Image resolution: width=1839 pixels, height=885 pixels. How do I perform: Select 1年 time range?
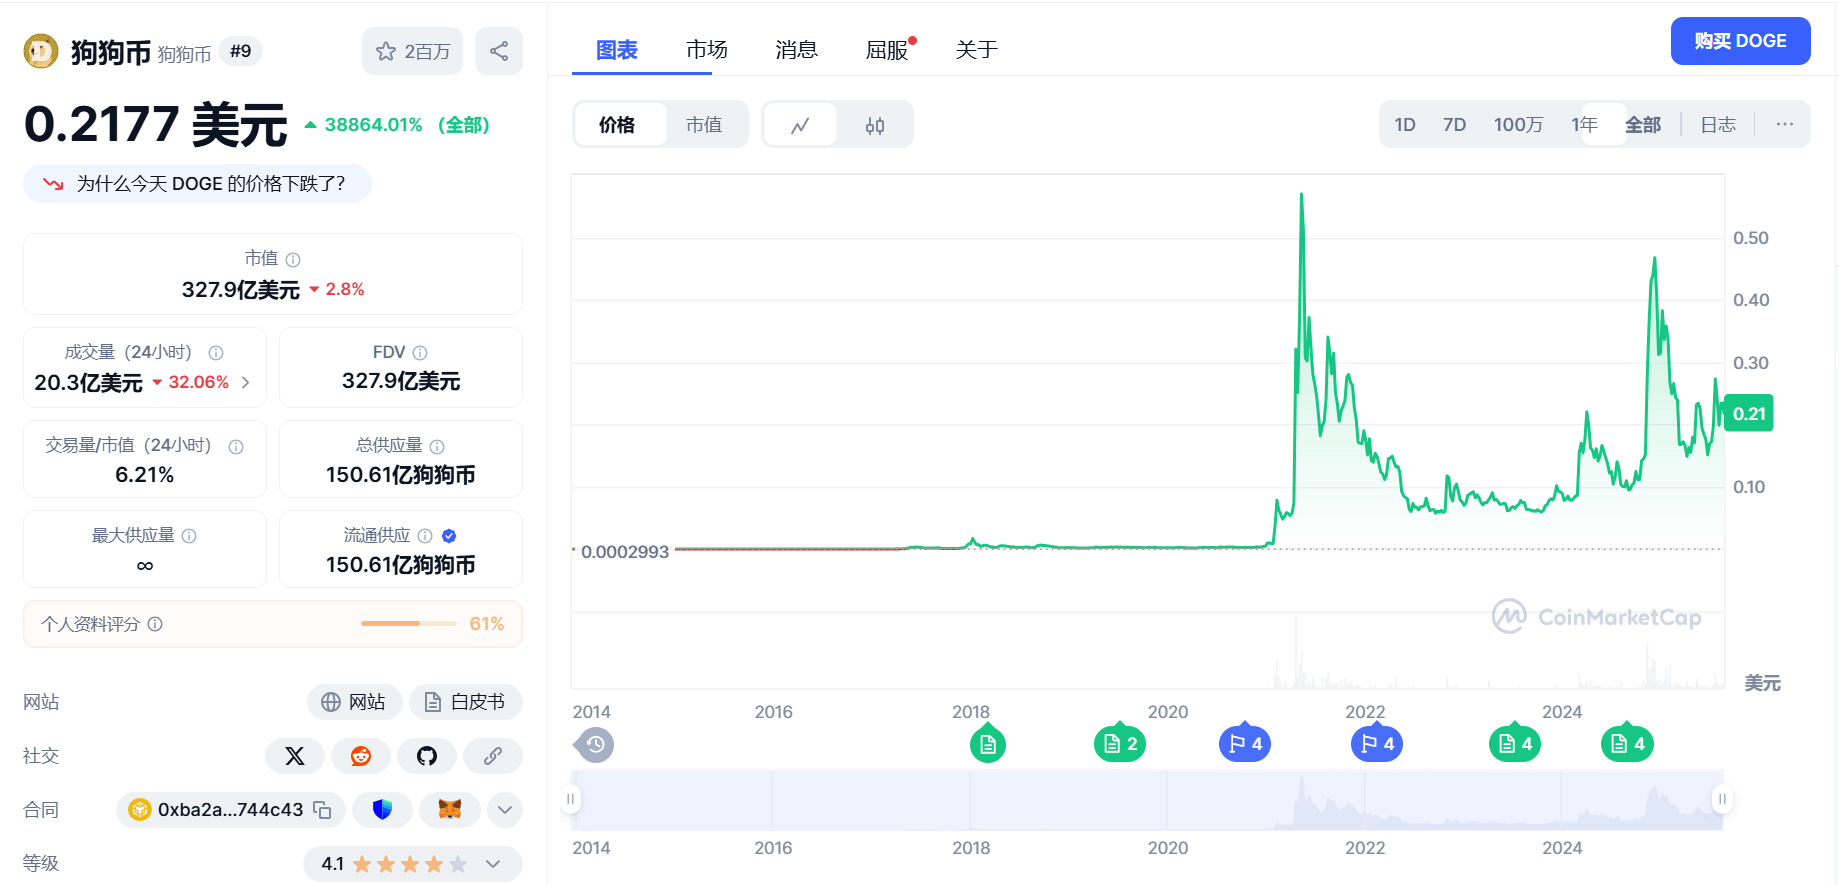click(x=1584, y=125)
